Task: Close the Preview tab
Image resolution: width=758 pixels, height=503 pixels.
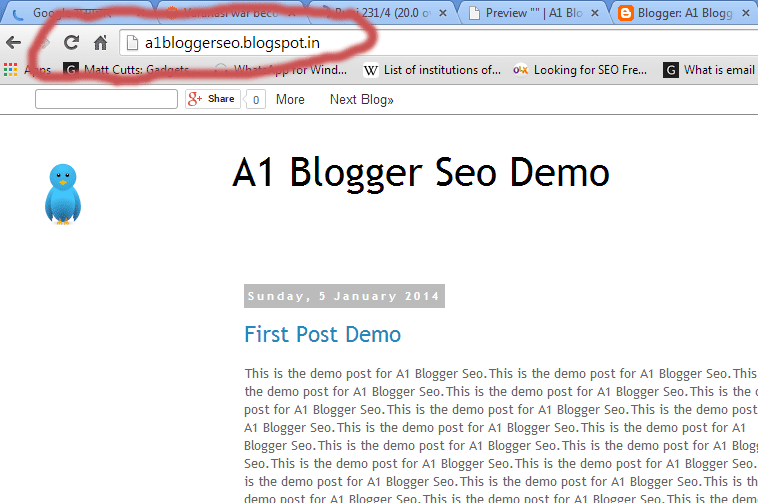Action: pyautogui.click(x=596, y=13)
